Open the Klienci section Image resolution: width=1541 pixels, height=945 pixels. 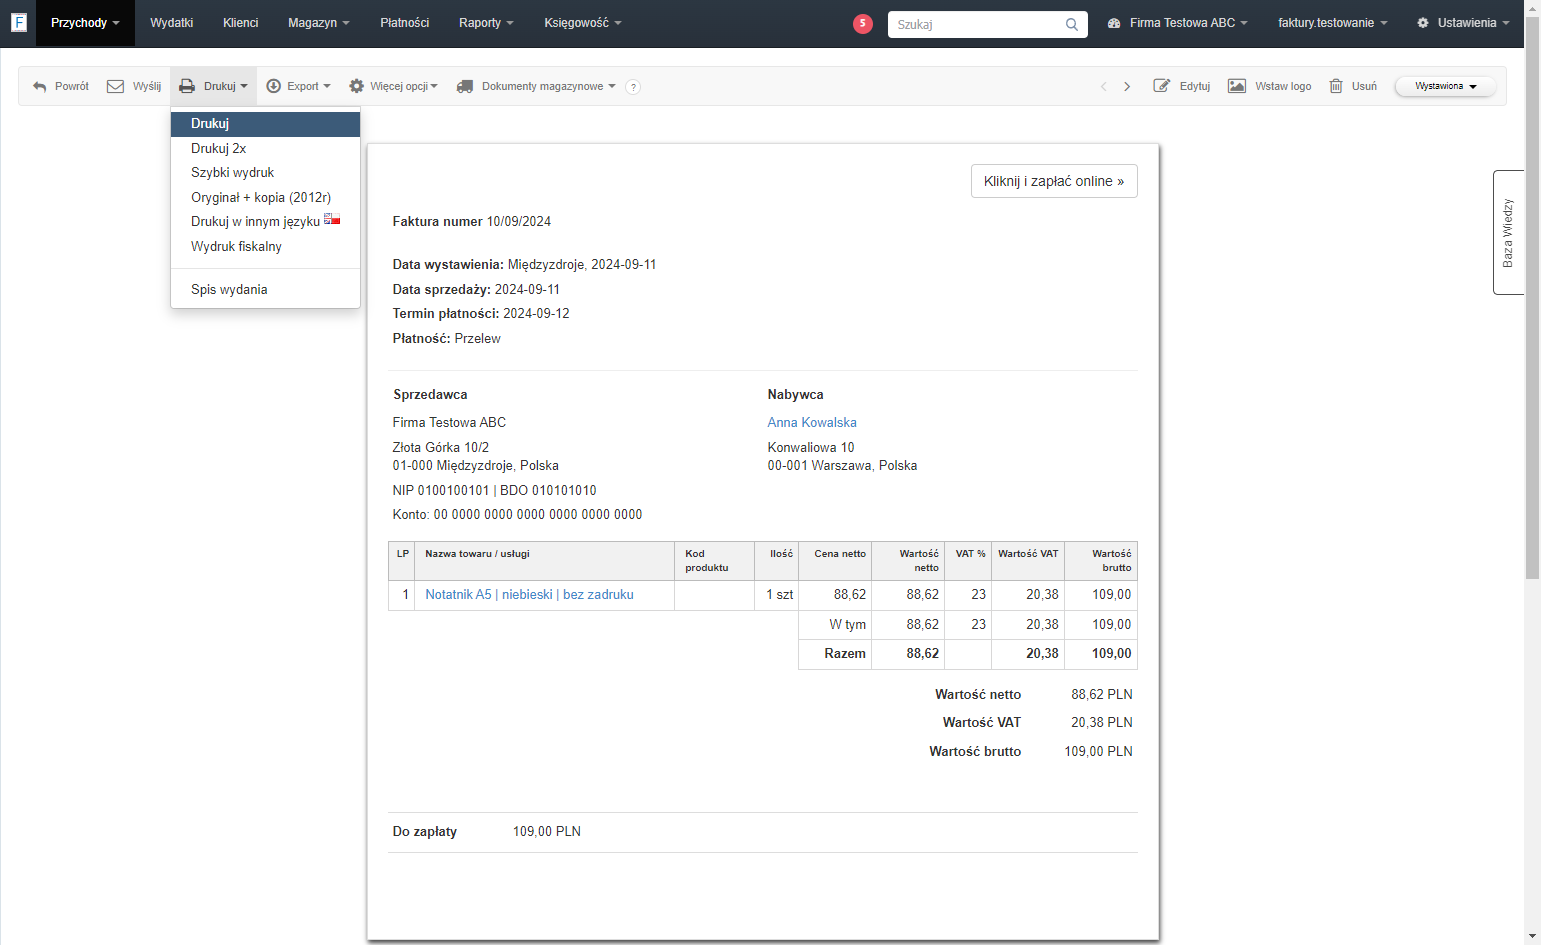pyautogui.click(x=241, y=23)
